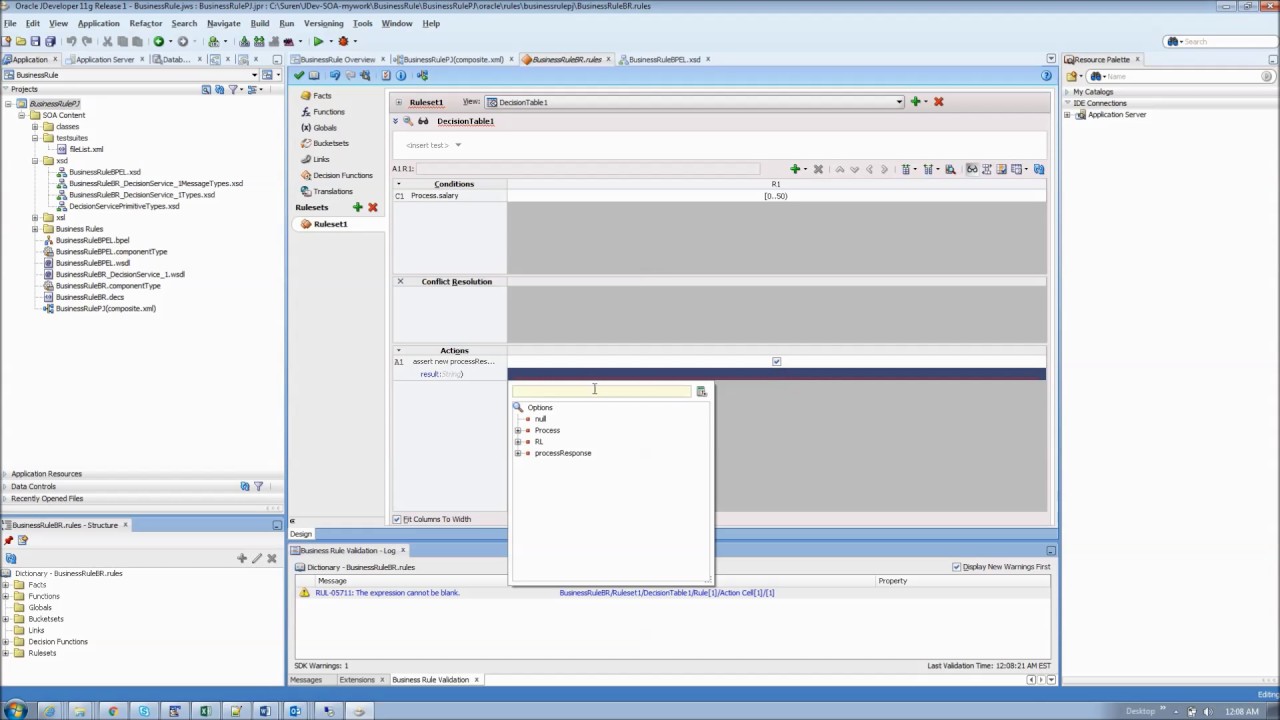Click the expression text input field

(601, 391)
